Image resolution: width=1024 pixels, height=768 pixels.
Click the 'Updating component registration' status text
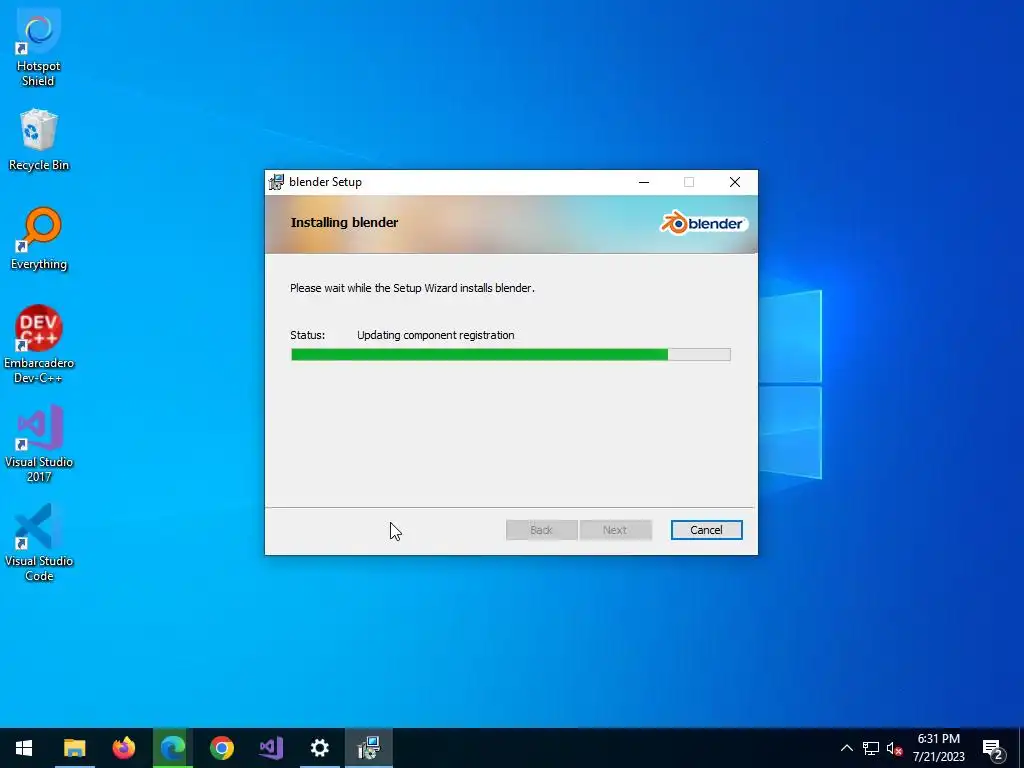436,335
